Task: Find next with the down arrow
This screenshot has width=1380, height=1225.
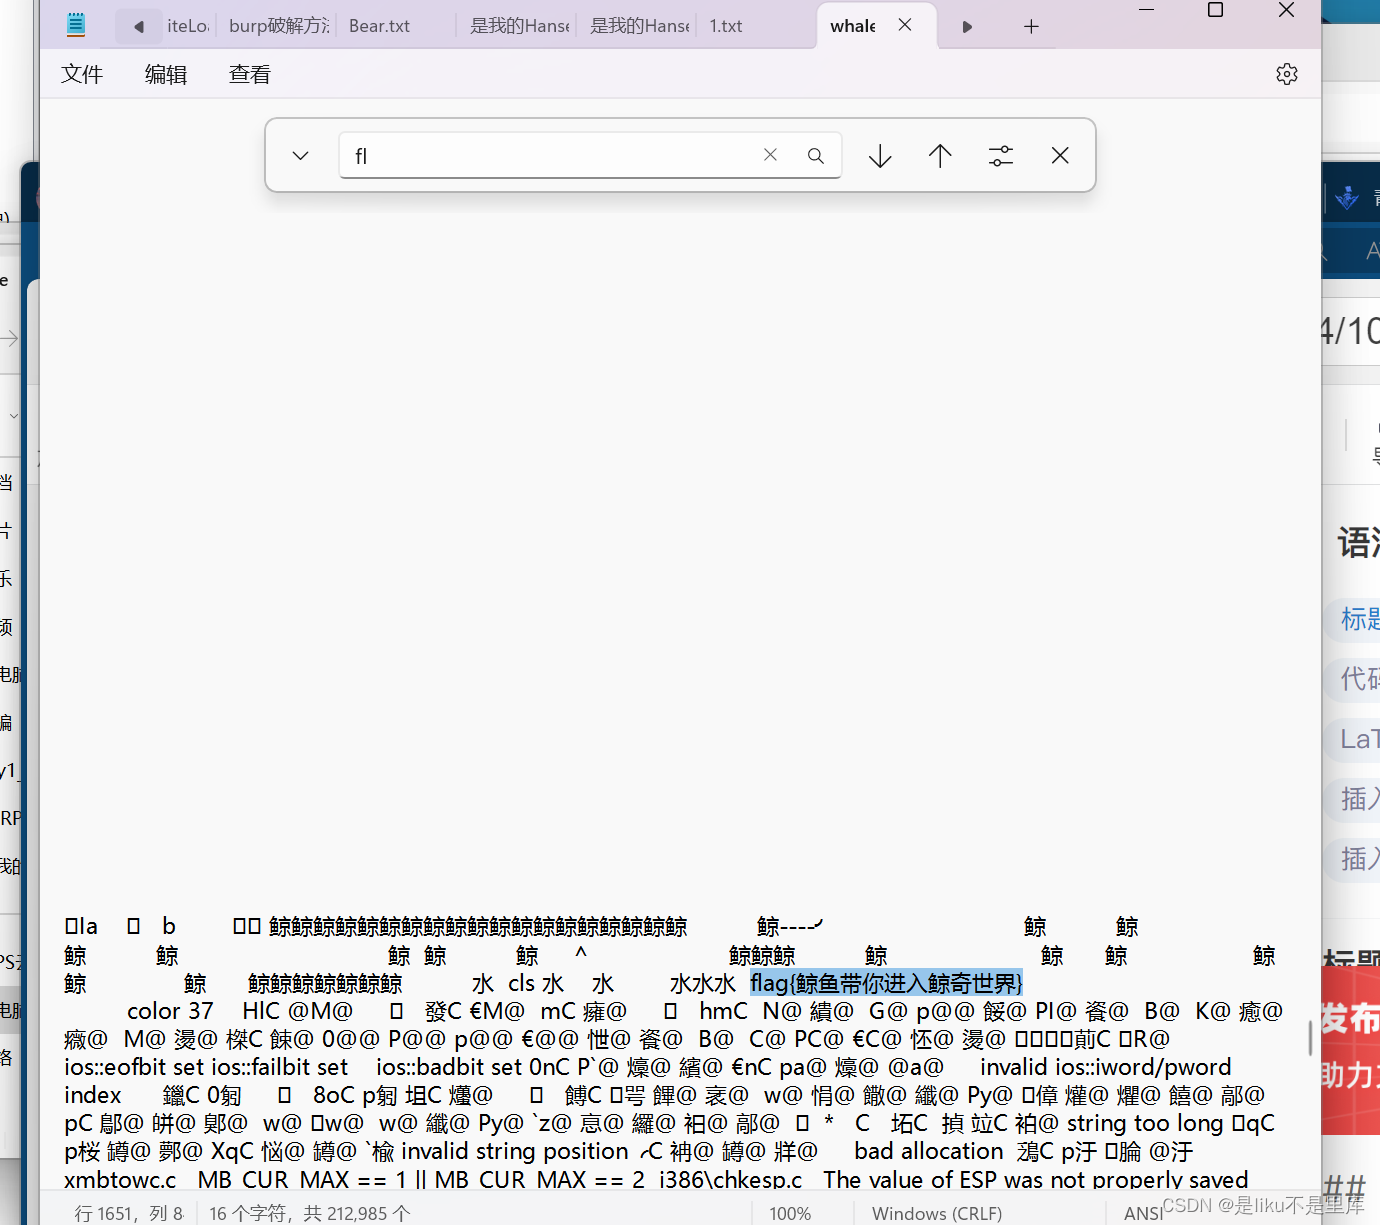Action: coord(880,156)
